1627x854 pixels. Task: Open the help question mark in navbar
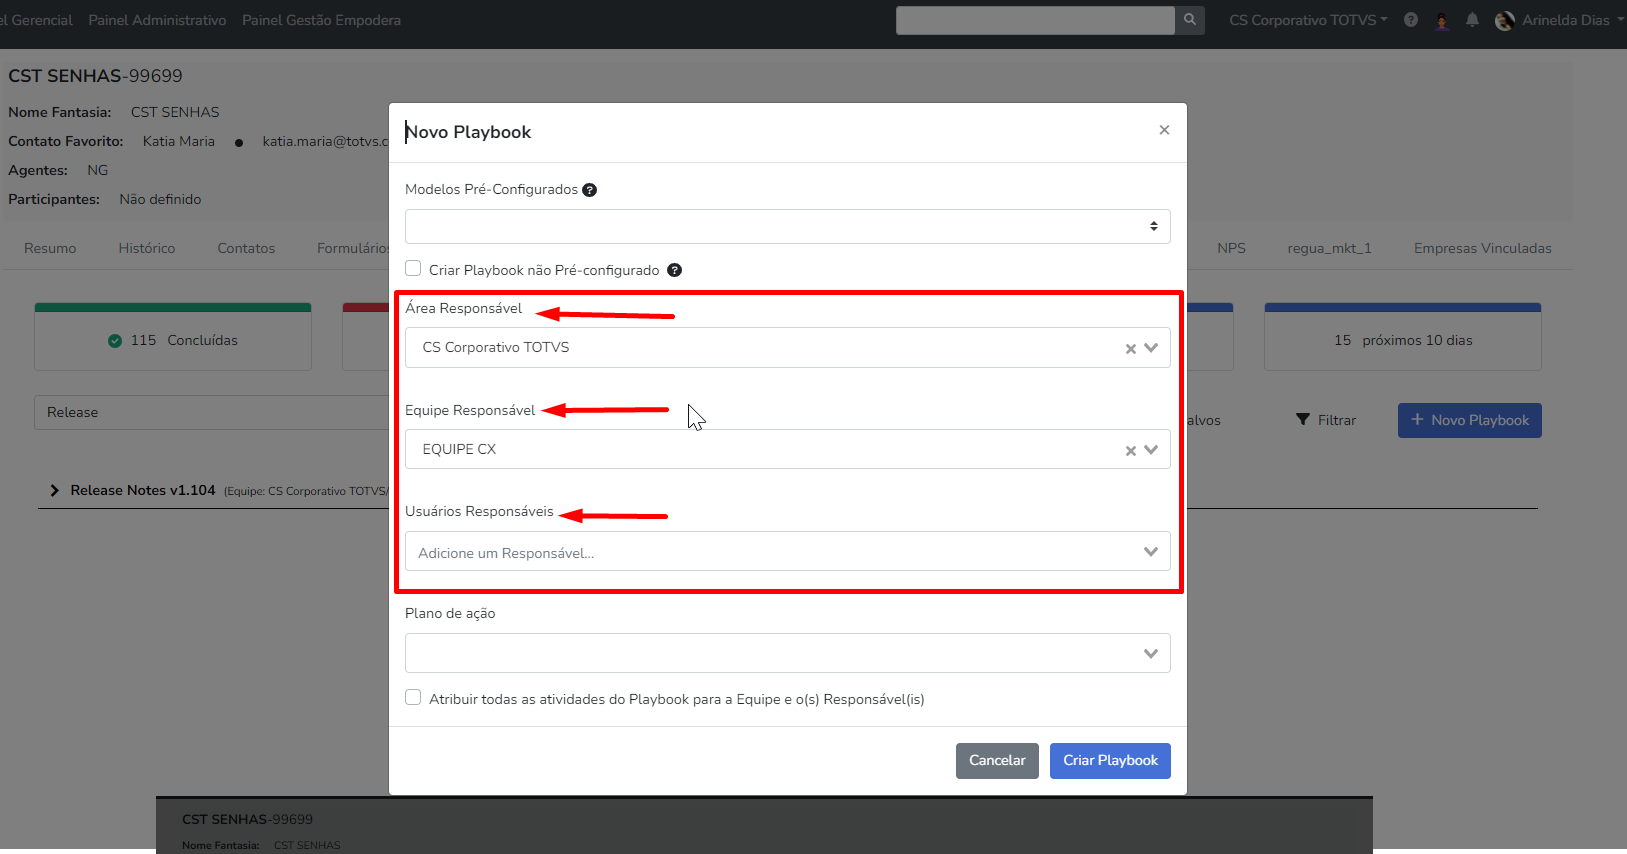pyautogui.click(x=1411, y=20)
